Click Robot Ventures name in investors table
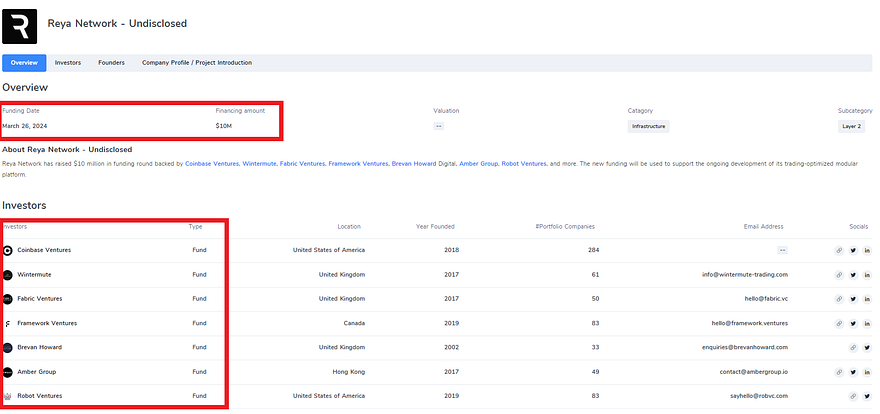Viewport: 880px width, 414px height. [40, 396]
